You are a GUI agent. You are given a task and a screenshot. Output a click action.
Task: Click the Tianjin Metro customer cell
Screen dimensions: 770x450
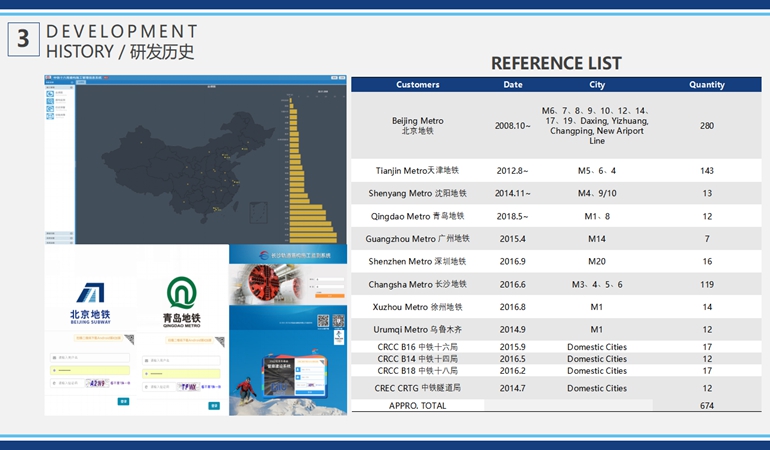point(417,170)
